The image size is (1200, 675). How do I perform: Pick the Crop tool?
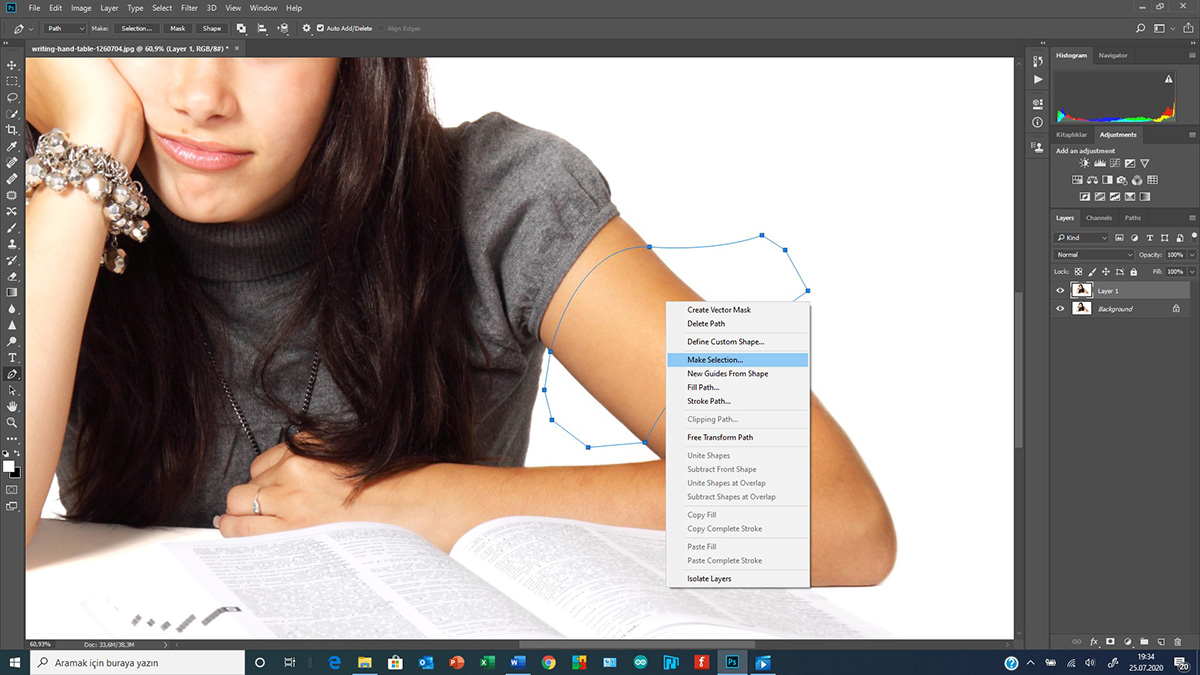[12, 130]
